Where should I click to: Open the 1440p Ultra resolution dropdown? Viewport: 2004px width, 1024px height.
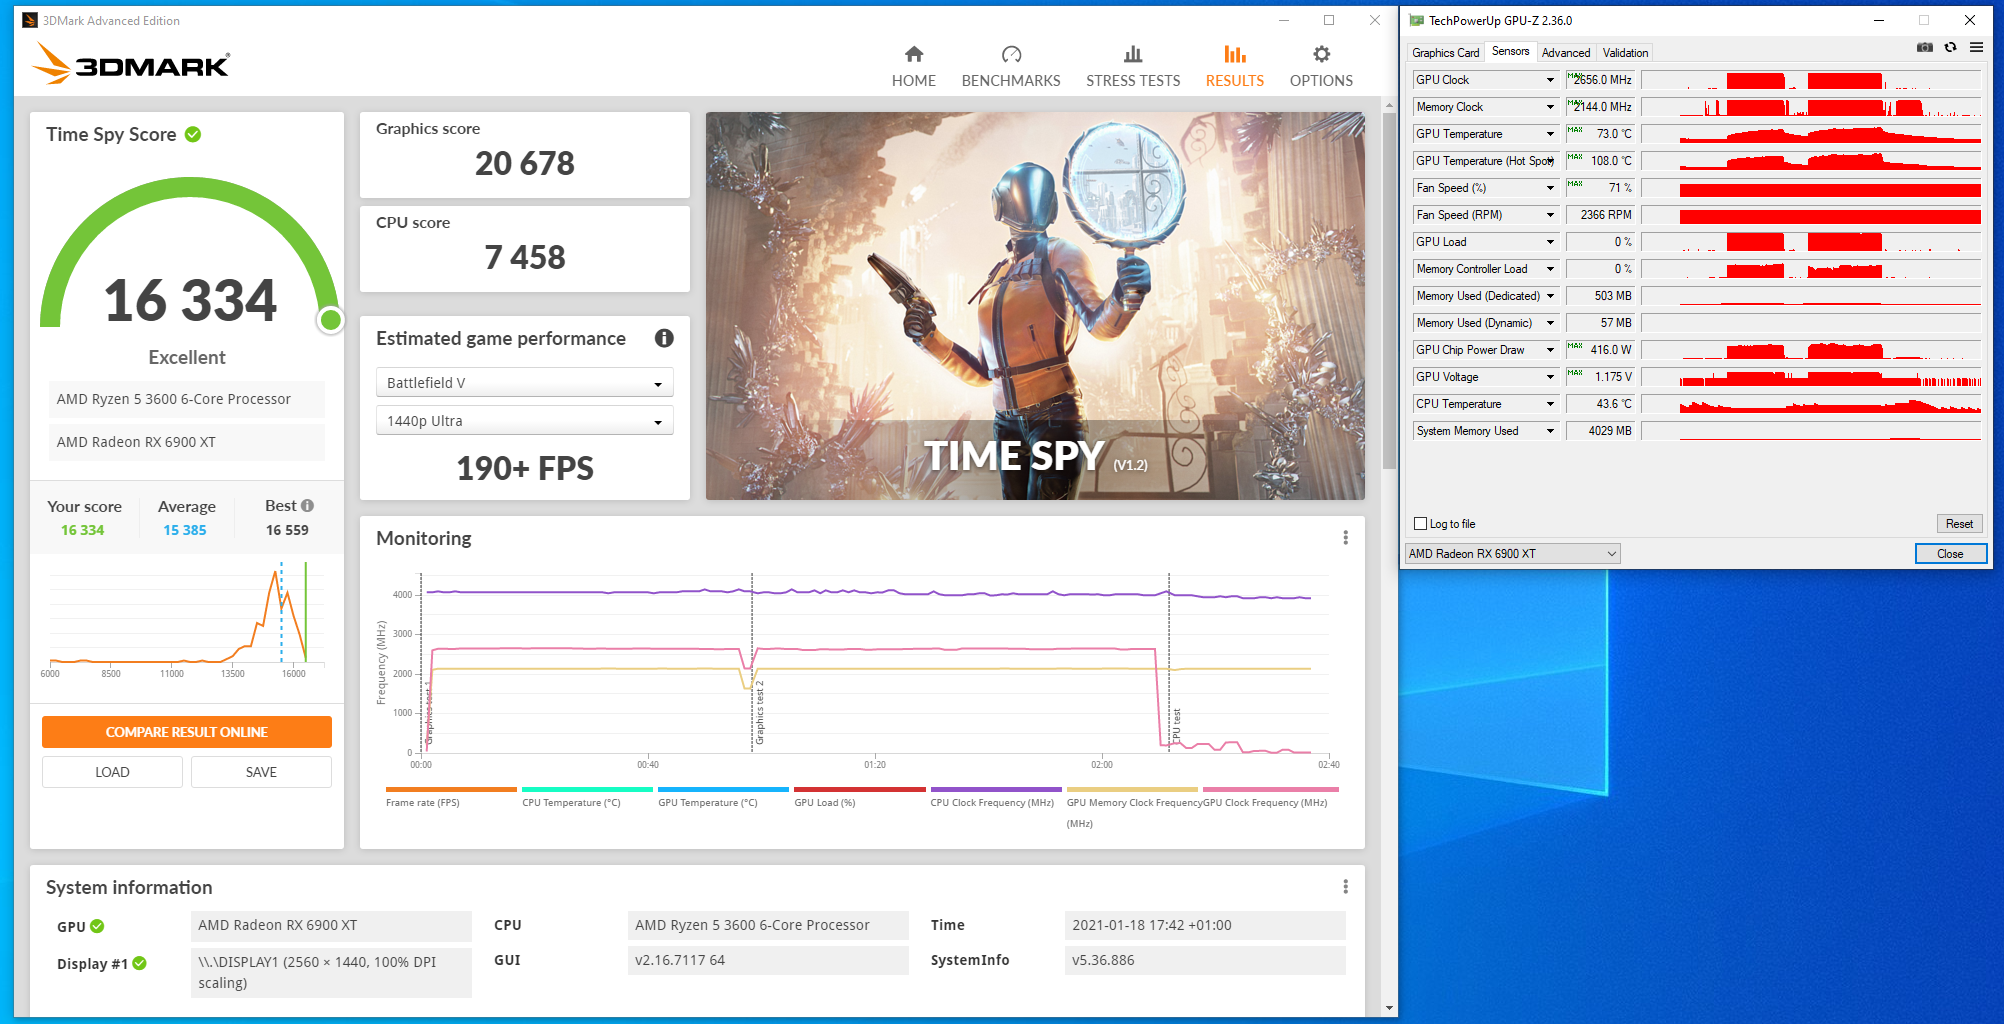point(524,421)
